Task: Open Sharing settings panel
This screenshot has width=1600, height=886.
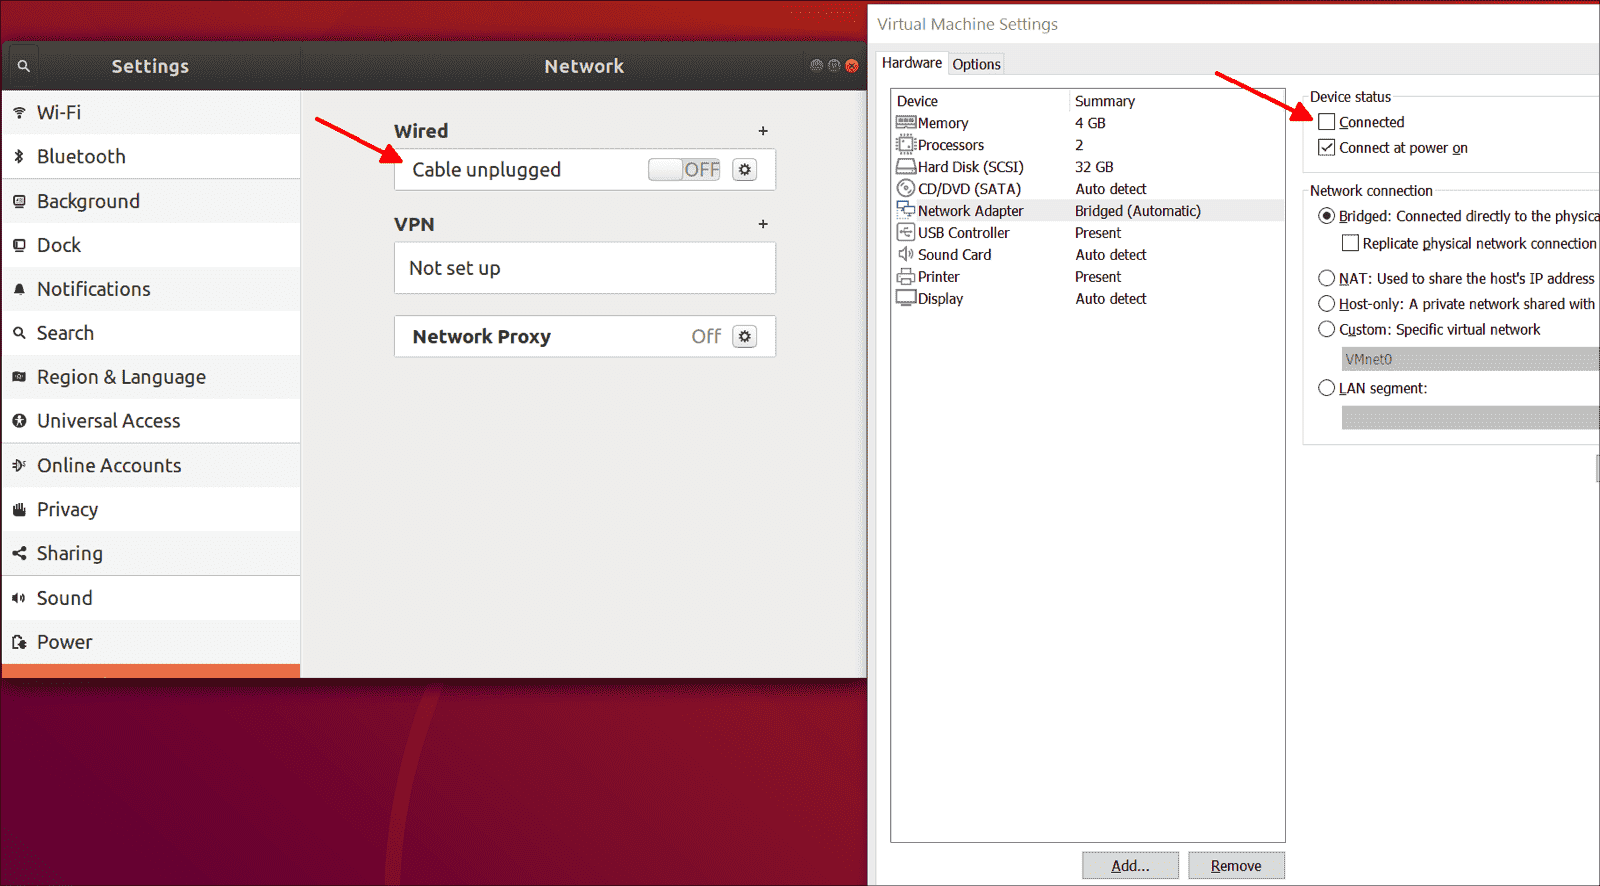Action: (151, 553)
